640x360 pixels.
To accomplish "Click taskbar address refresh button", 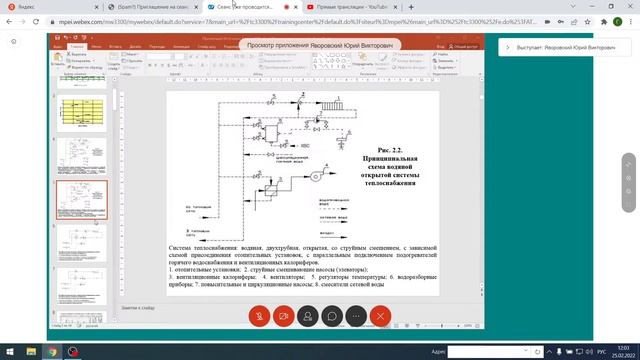I will [537, 351].
